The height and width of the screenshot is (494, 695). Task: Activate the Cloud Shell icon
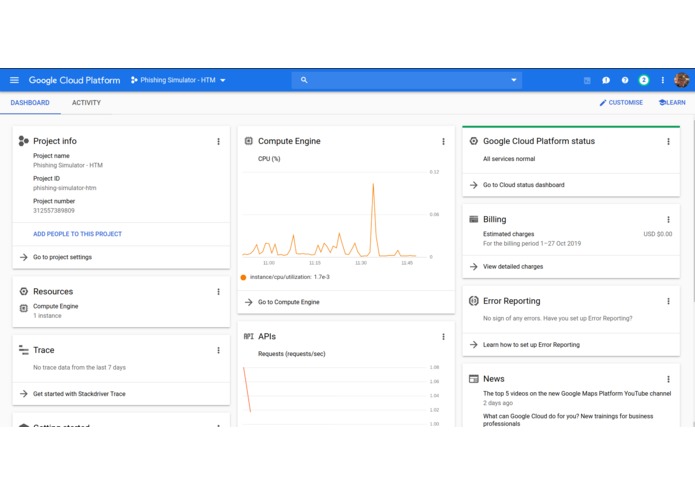point(587,80)
